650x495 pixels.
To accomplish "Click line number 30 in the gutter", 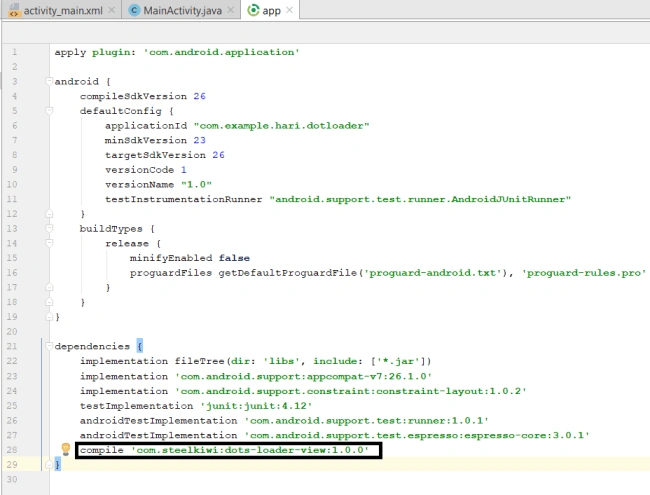I will pos(12,479).
